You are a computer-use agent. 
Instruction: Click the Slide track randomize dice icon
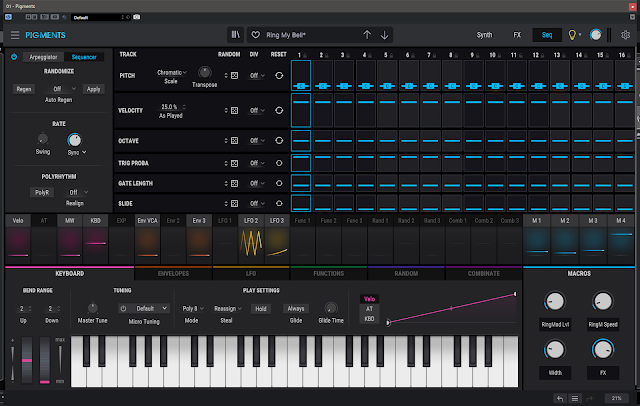click(235, 204)
